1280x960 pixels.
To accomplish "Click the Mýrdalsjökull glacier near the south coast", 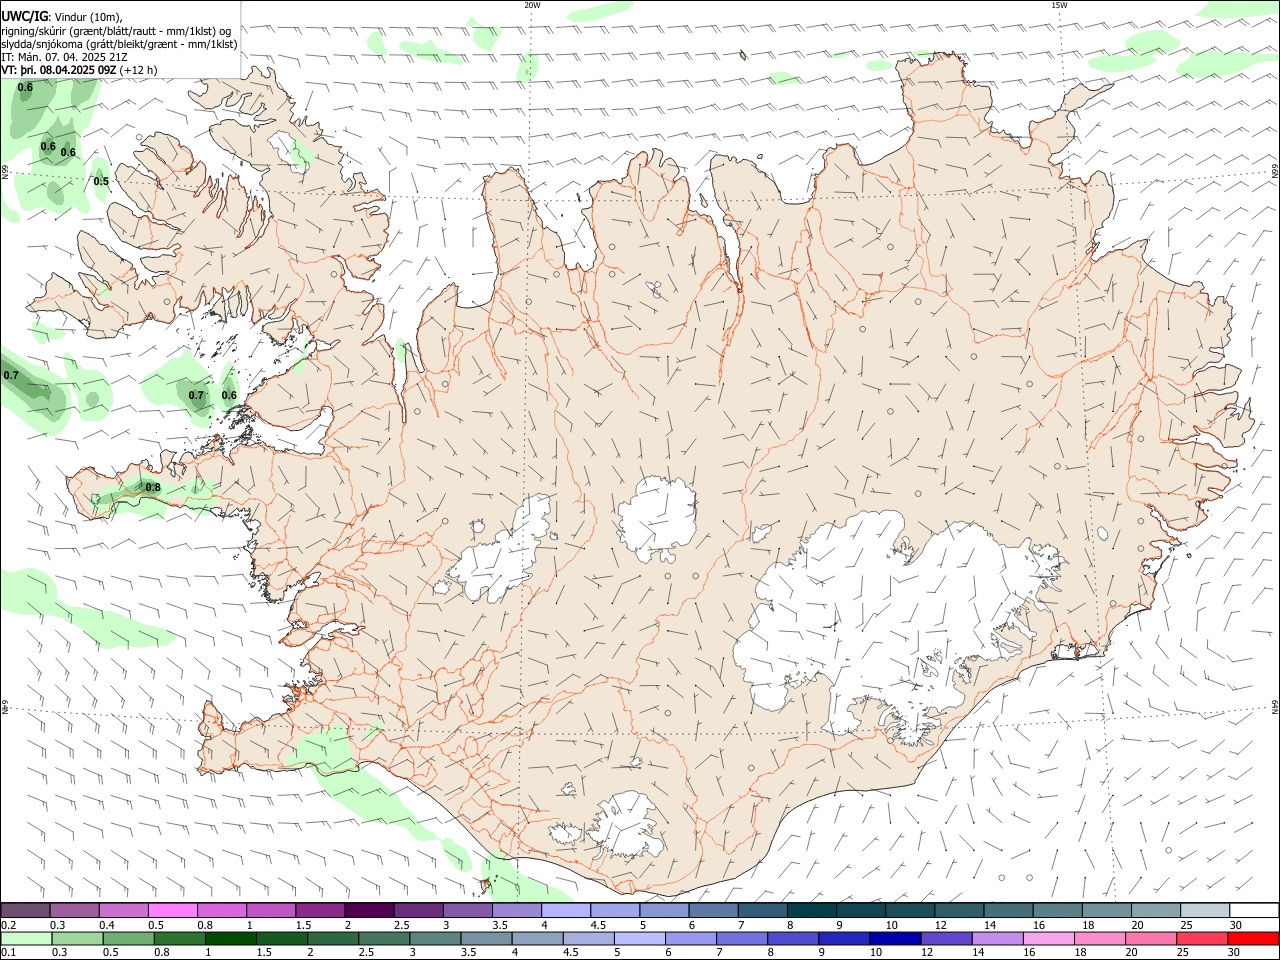I will coord(627,826).
